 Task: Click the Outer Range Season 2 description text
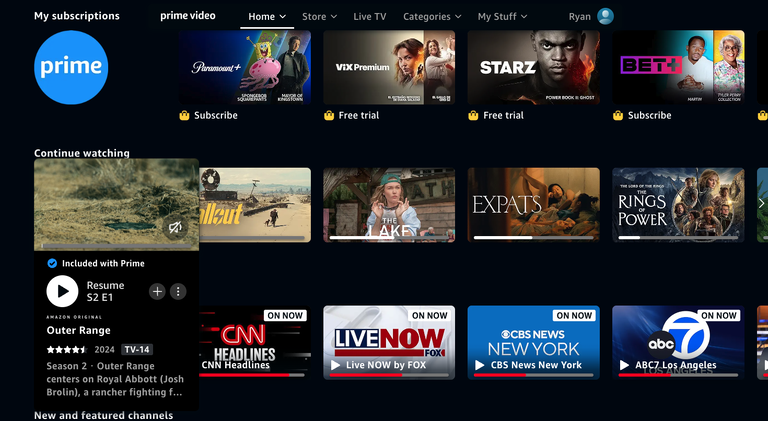[x=115, y=379]
